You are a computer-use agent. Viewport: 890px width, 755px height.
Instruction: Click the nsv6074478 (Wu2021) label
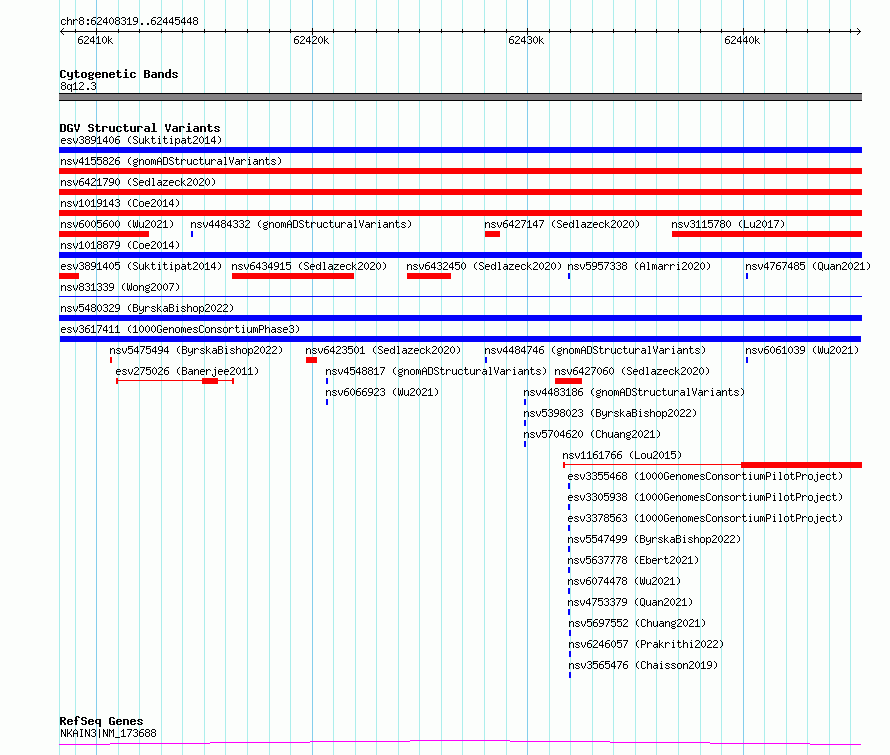(624, 581)
